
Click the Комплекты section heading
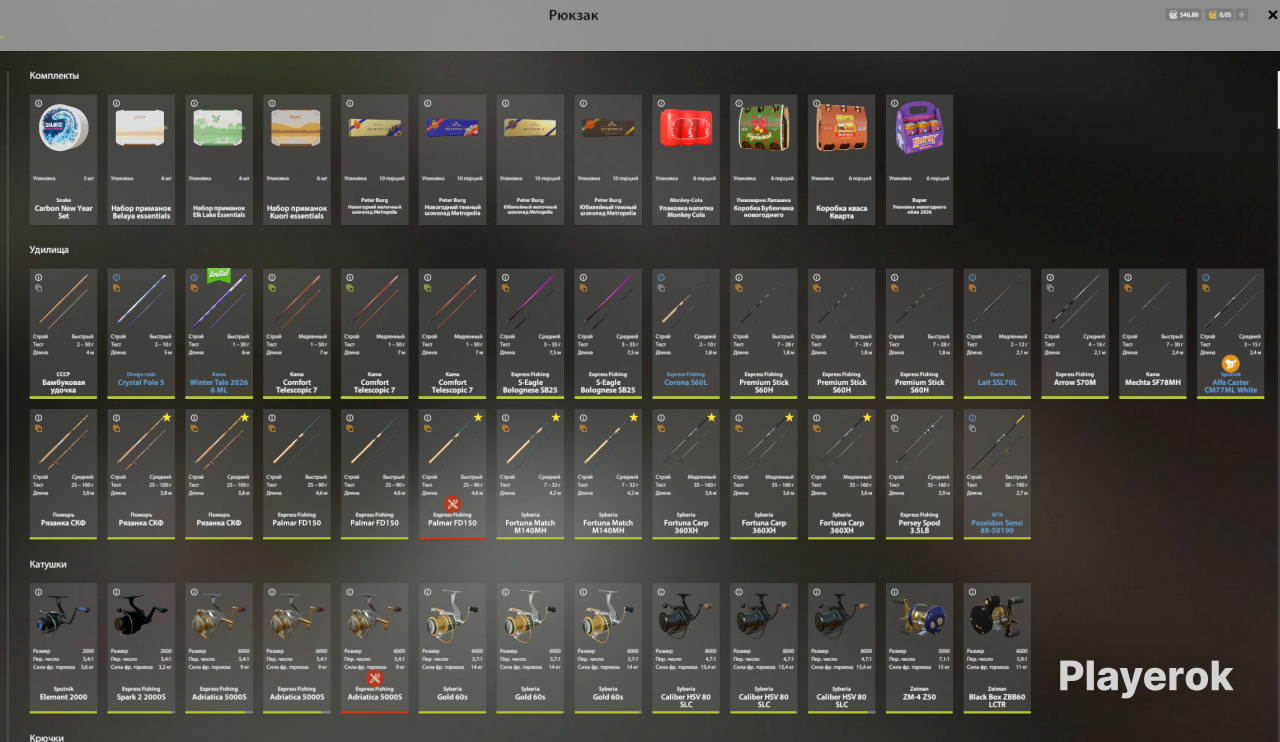point(55,76)
